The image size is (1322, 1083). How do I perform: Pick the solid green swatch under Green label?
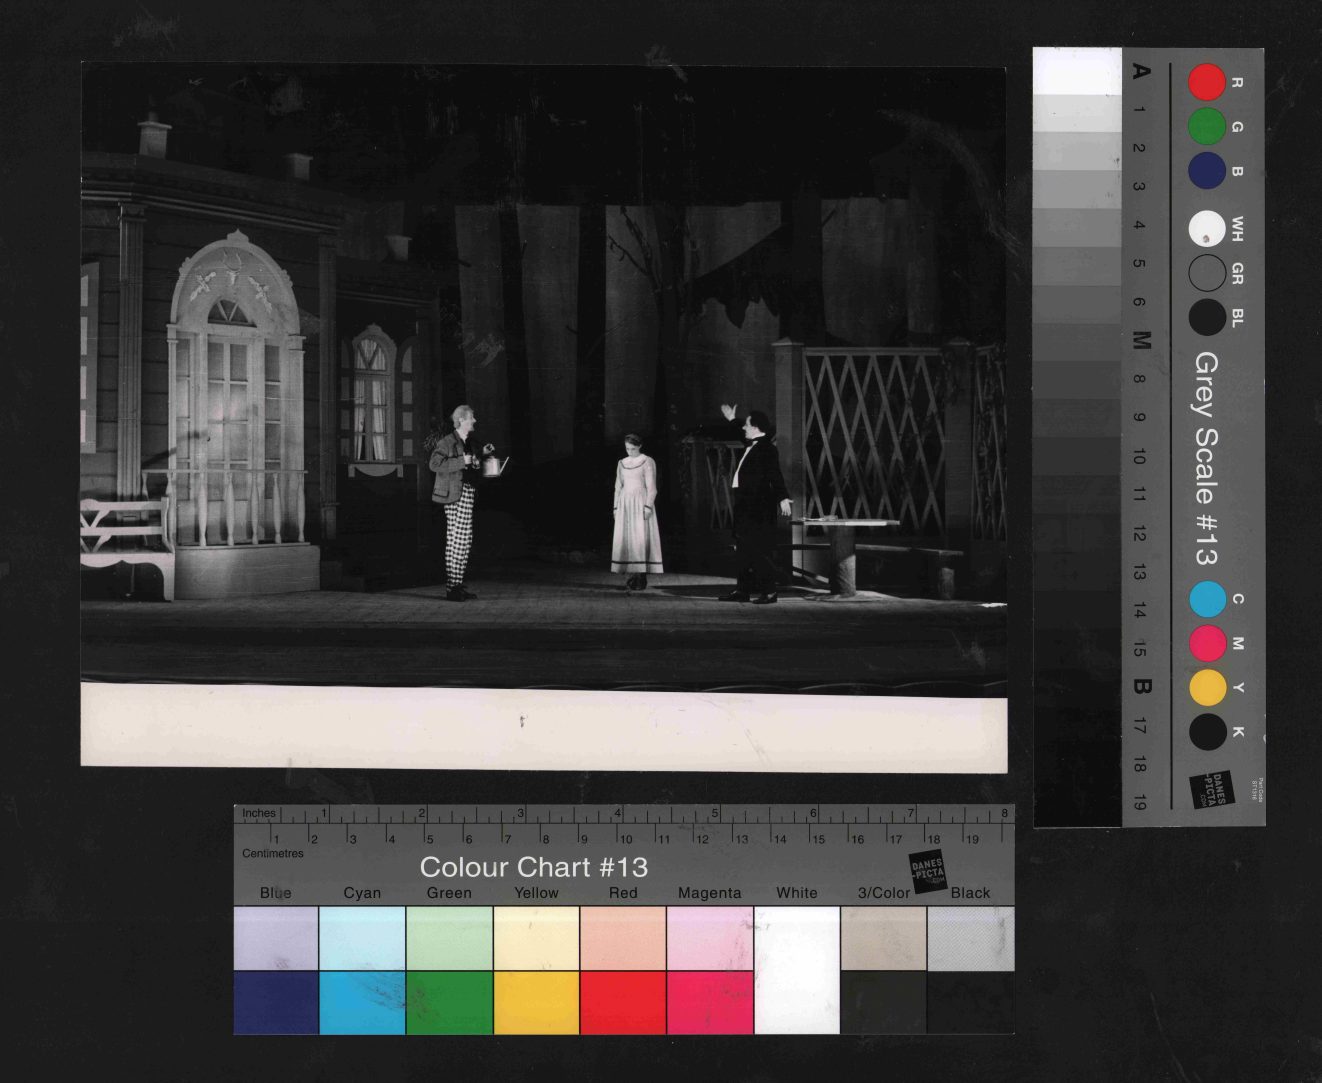click(449, 1002)
